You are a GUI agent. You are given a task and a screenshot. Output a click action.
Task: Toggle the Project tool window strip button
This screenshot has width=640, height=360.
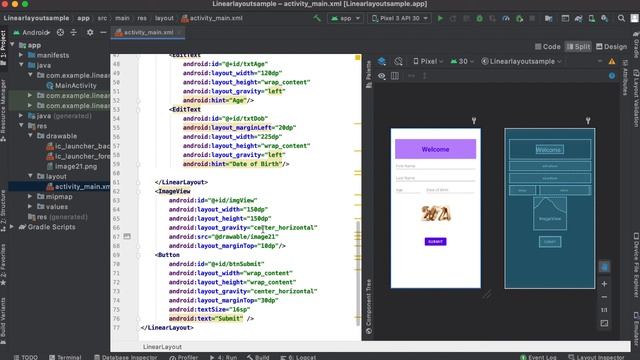(x=3, y=48)
